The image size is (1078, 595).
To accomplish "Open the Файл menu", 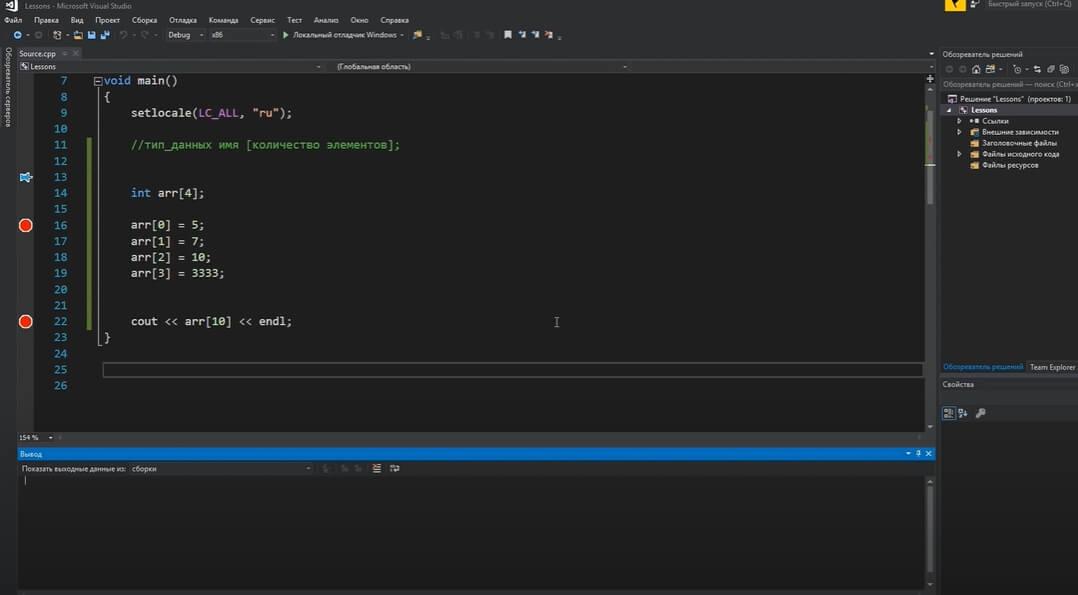I will click(x=13, y=21).
